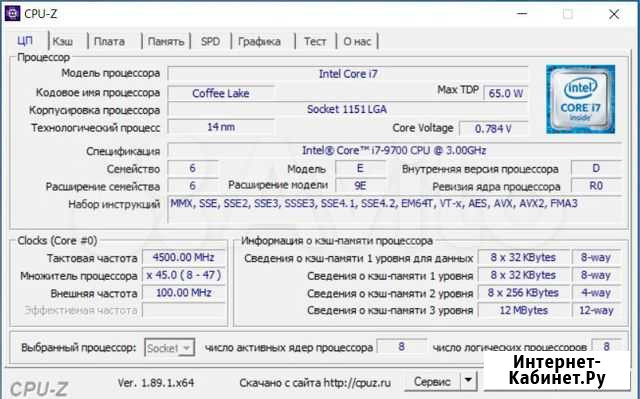
Task: Expand the arrow next to Сервис button
Action: pos(468,382)
